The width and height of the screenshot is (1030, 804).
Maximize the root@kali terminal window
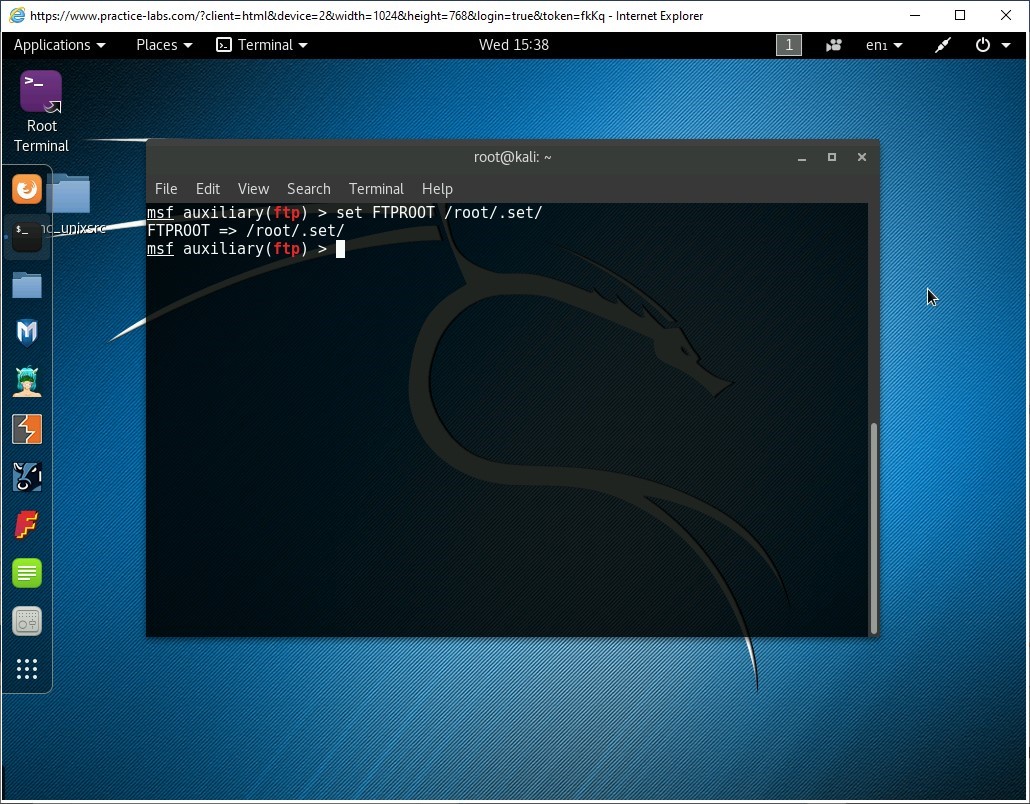pyautogui.click(x=832, y=157)
